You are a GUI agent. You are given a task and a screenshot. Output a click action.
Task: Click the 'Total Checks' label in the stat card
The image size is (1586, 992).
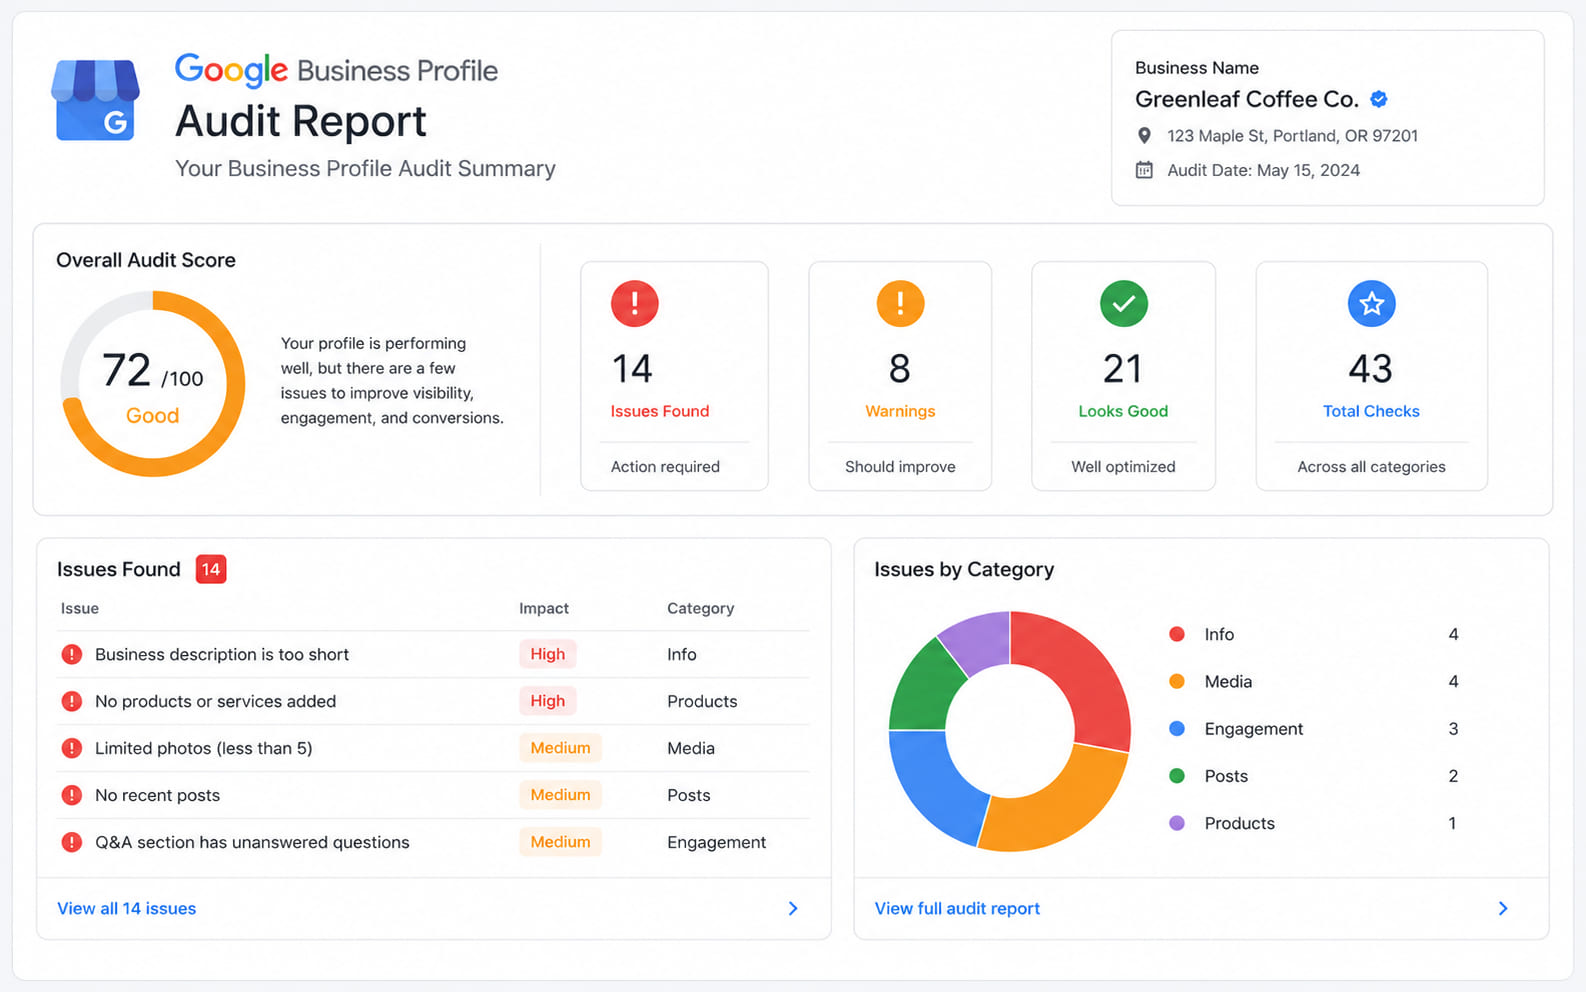(x=1371, y=411)
